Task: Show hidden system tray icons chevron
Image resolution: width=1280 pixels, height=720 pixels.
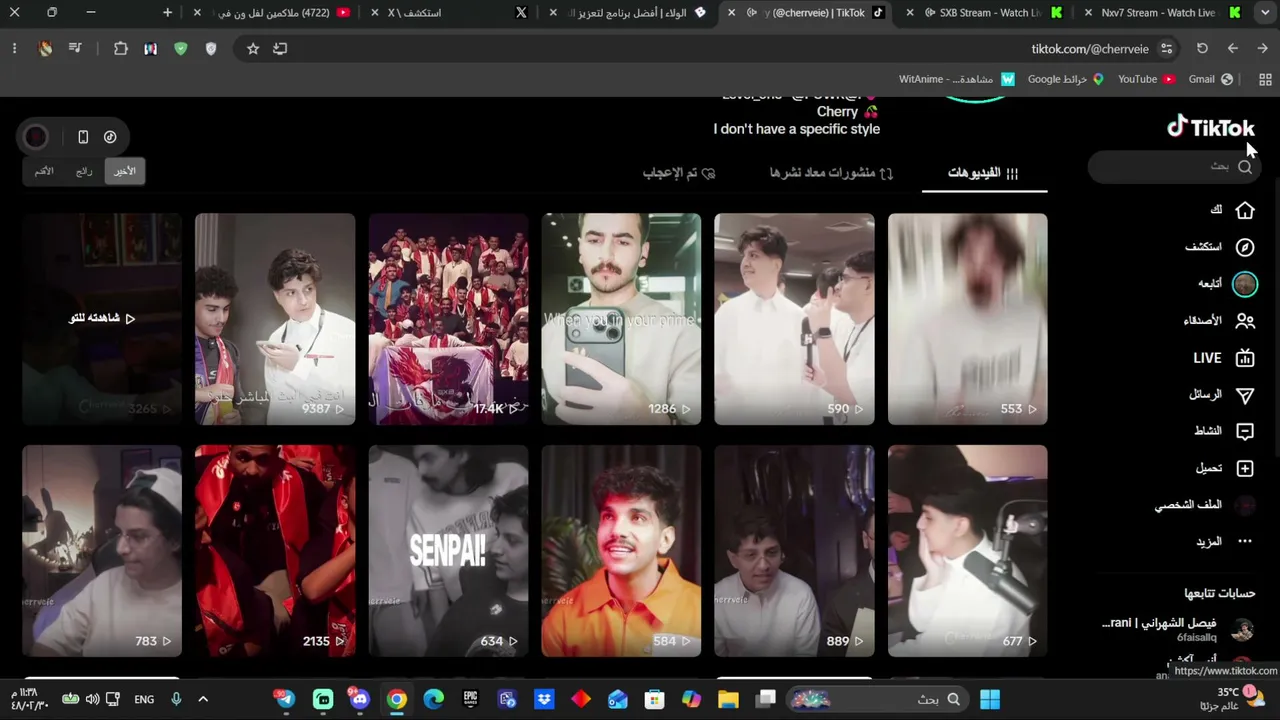Action: (203, 699)
